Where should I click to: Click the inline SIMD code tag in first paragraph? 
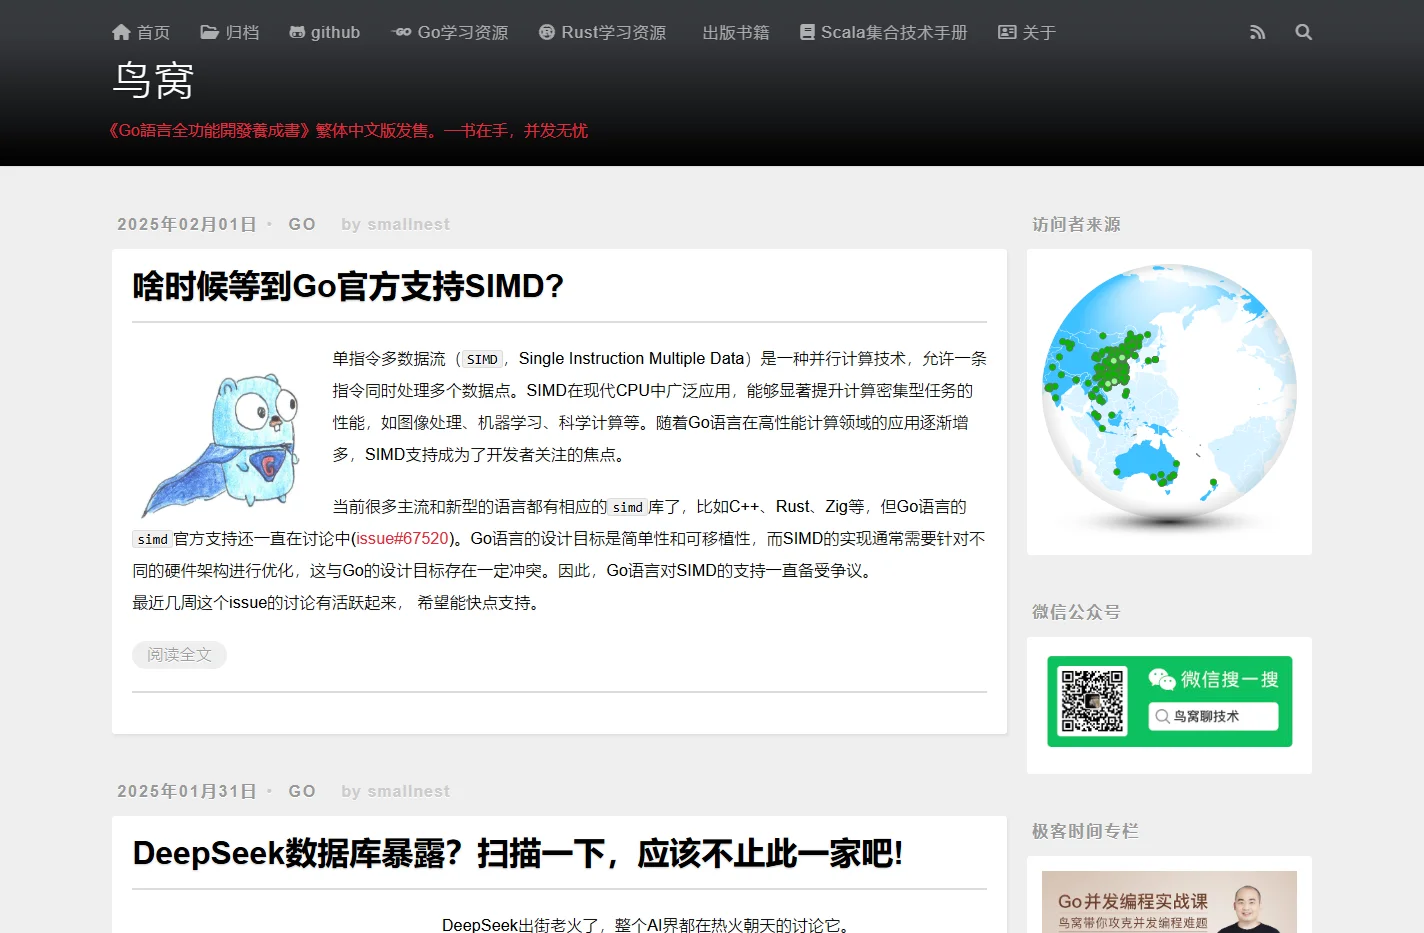tap(482, 359)
